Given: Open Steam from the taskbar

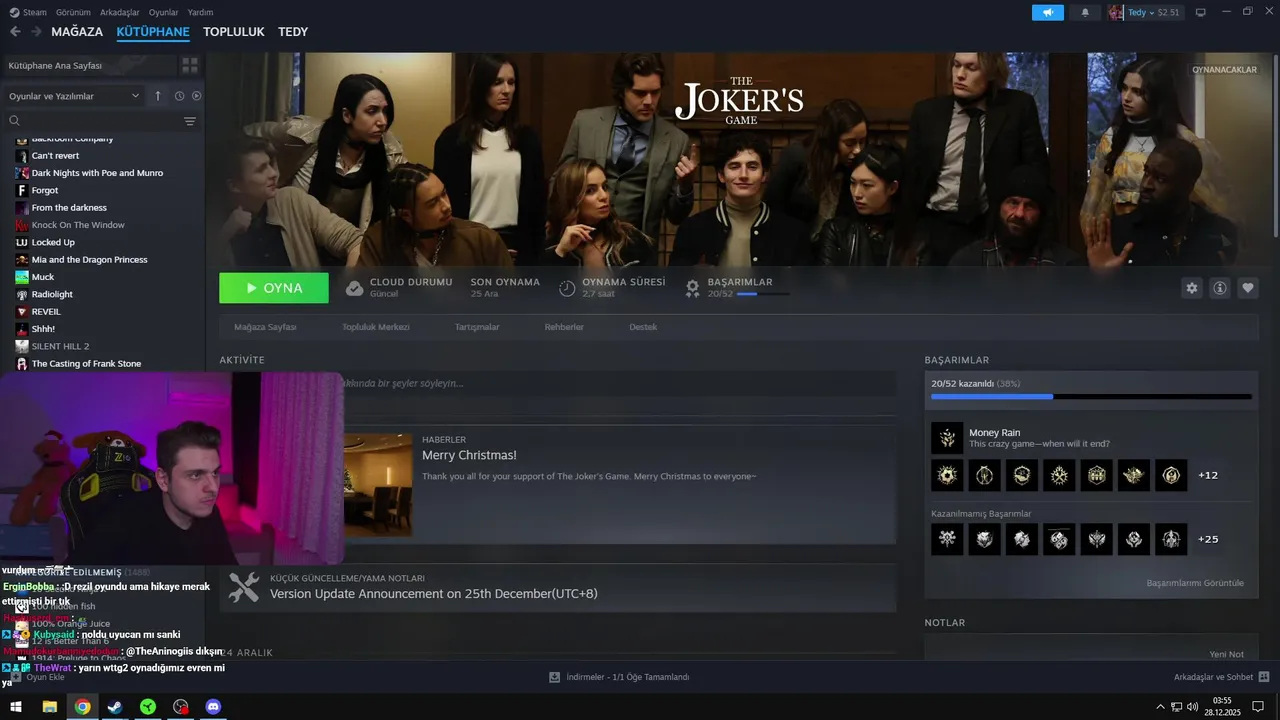Looking at the screenshot, I should (x=115, y=707).
